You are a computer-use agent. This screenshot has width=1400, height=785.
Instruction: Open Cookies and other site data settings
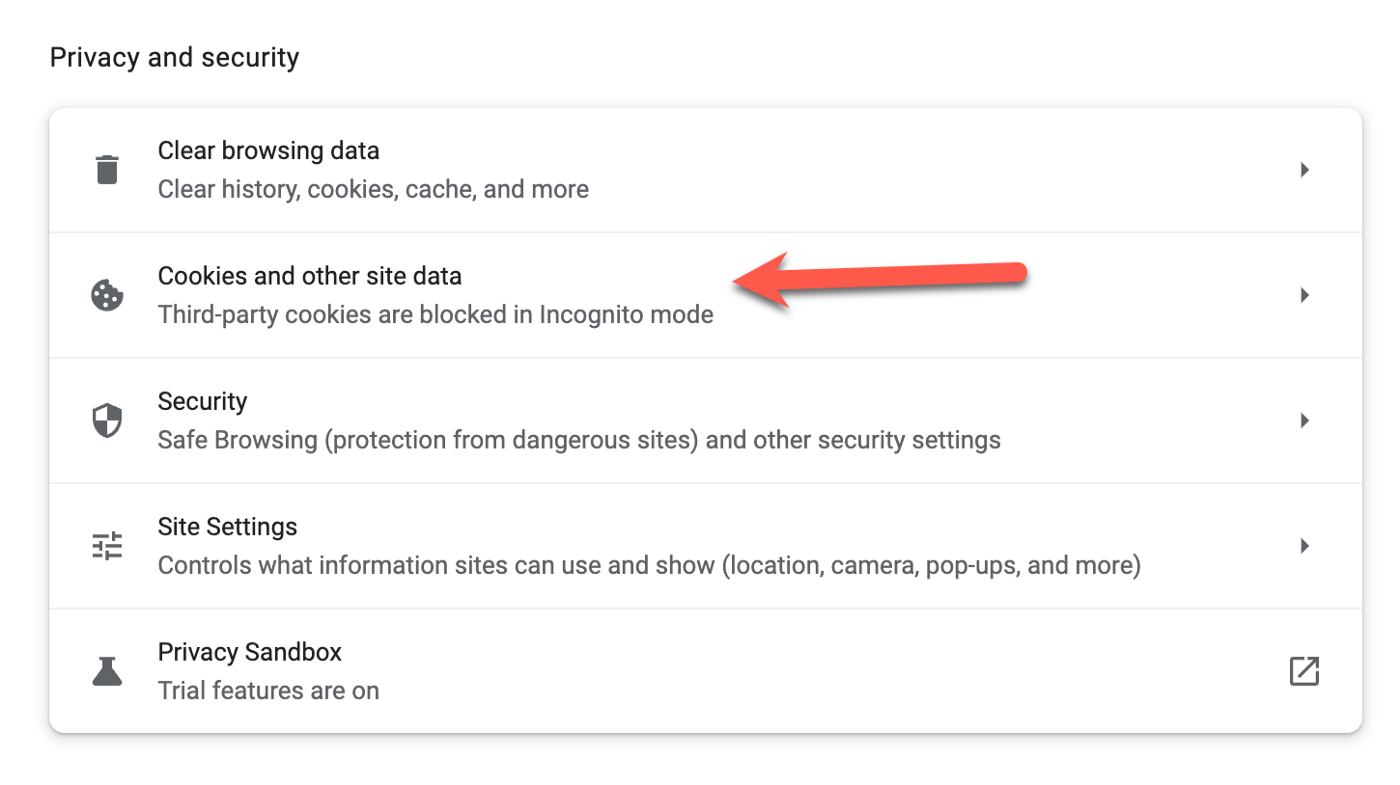310,275
